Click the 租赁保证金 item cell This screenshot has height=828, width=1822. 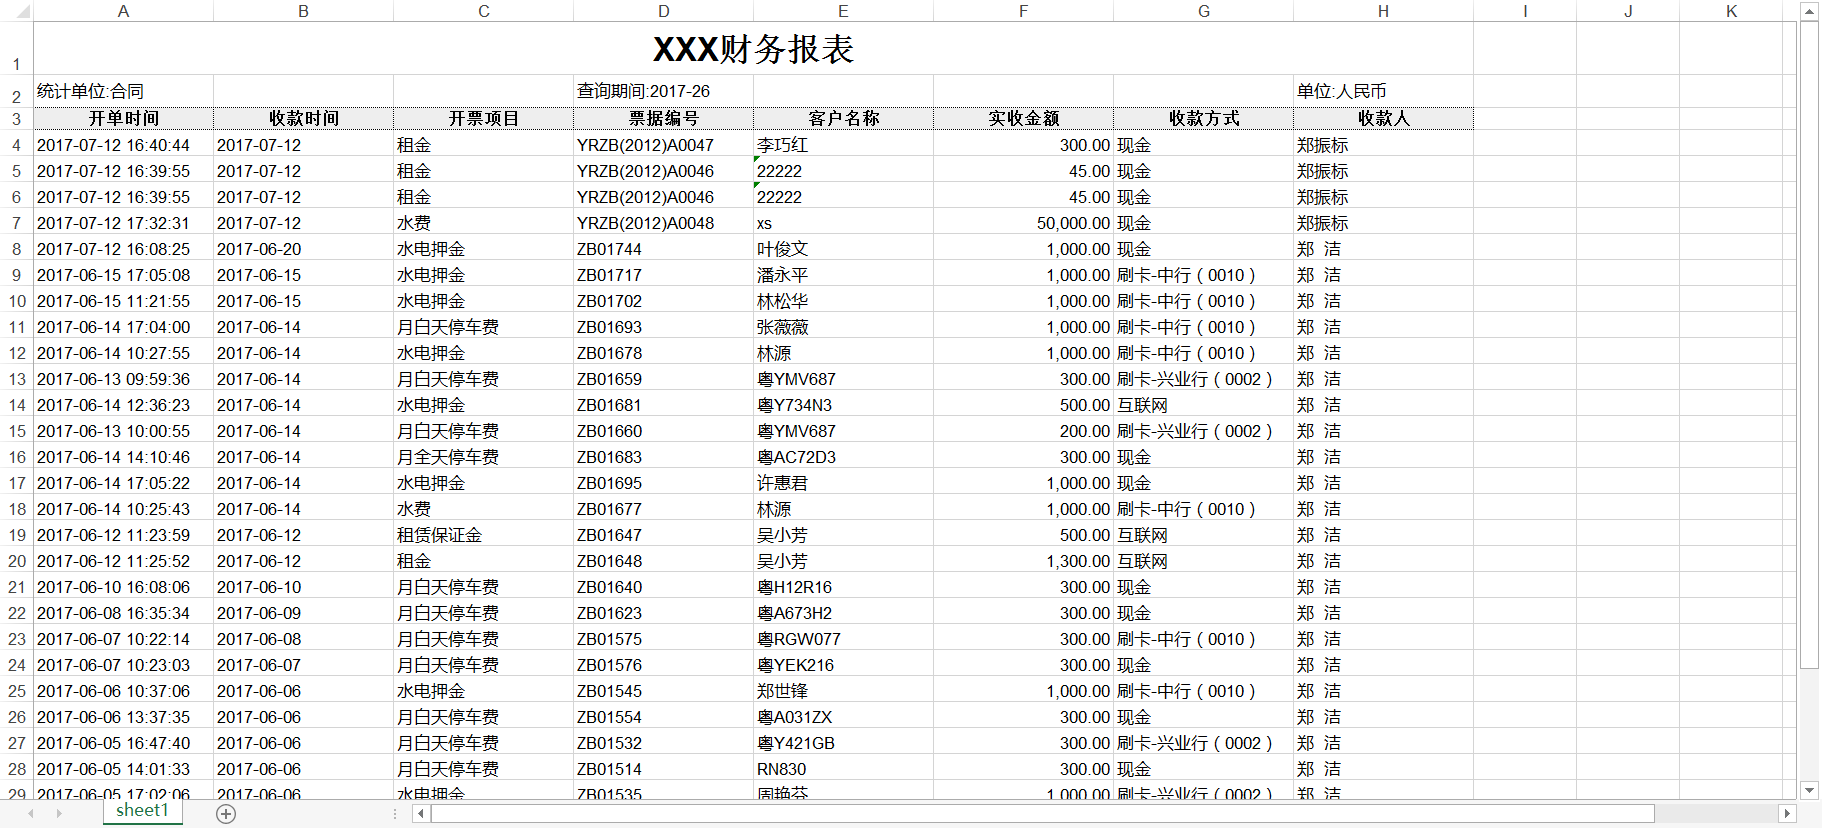(x=483, y=535)
